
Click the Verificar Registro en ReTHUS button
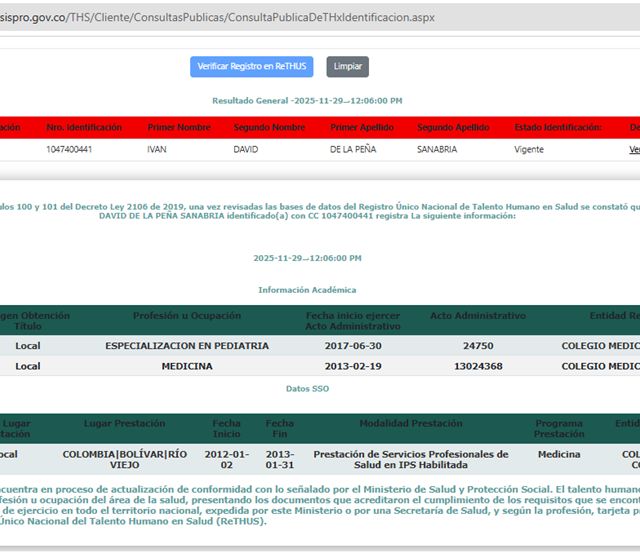pos(251,67)
